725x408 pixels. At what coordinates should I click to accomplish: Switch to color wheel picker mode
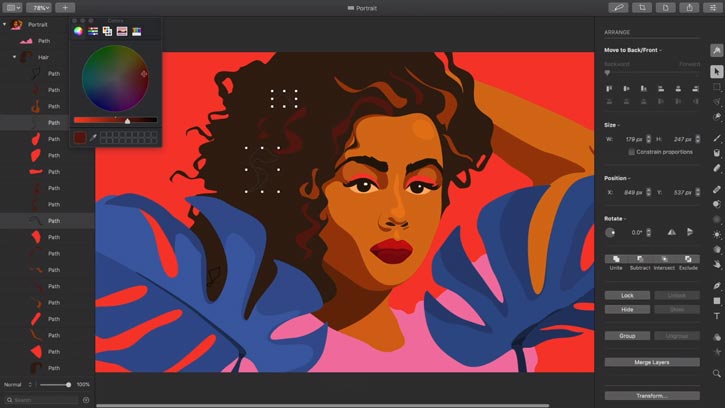pos(78,31)
